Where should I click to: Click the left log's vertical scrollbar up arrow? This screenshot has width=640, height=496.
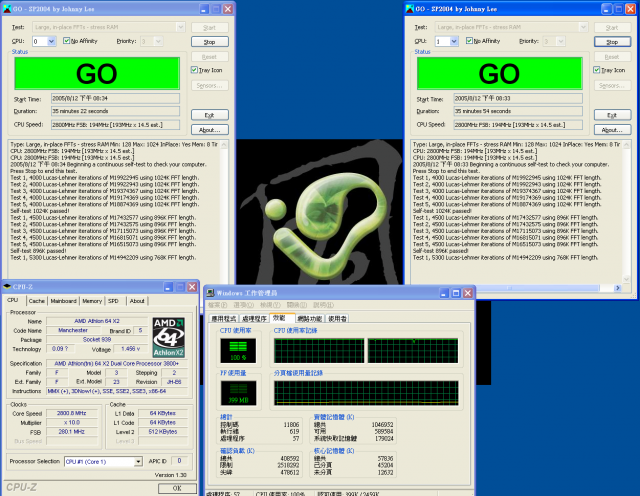coord(224,145)
